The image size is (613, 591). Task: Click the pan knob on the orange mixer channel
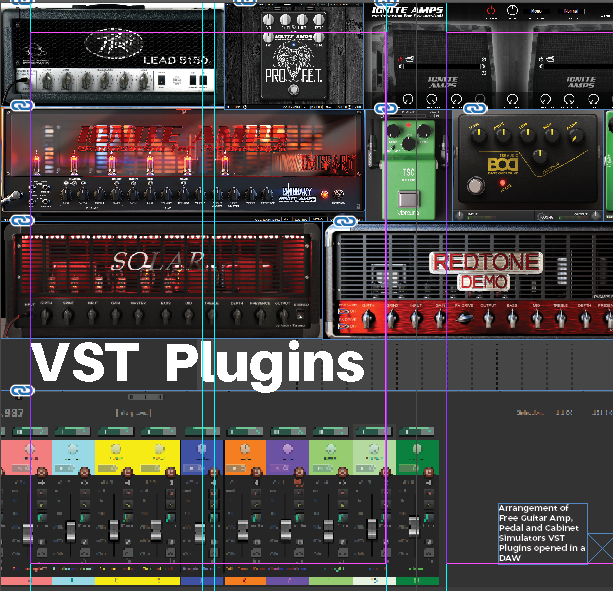tap(245, 449)
